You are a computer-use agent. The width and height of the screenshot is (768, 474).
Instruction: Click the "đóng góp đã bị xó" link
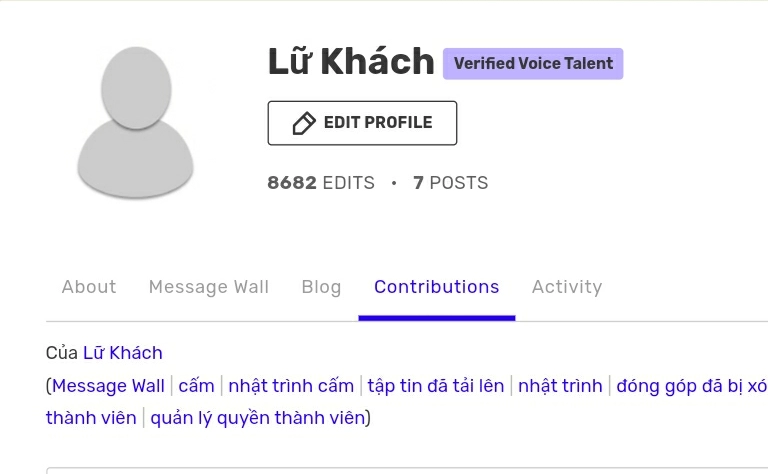pyautogui.click(x=691, y=386)
